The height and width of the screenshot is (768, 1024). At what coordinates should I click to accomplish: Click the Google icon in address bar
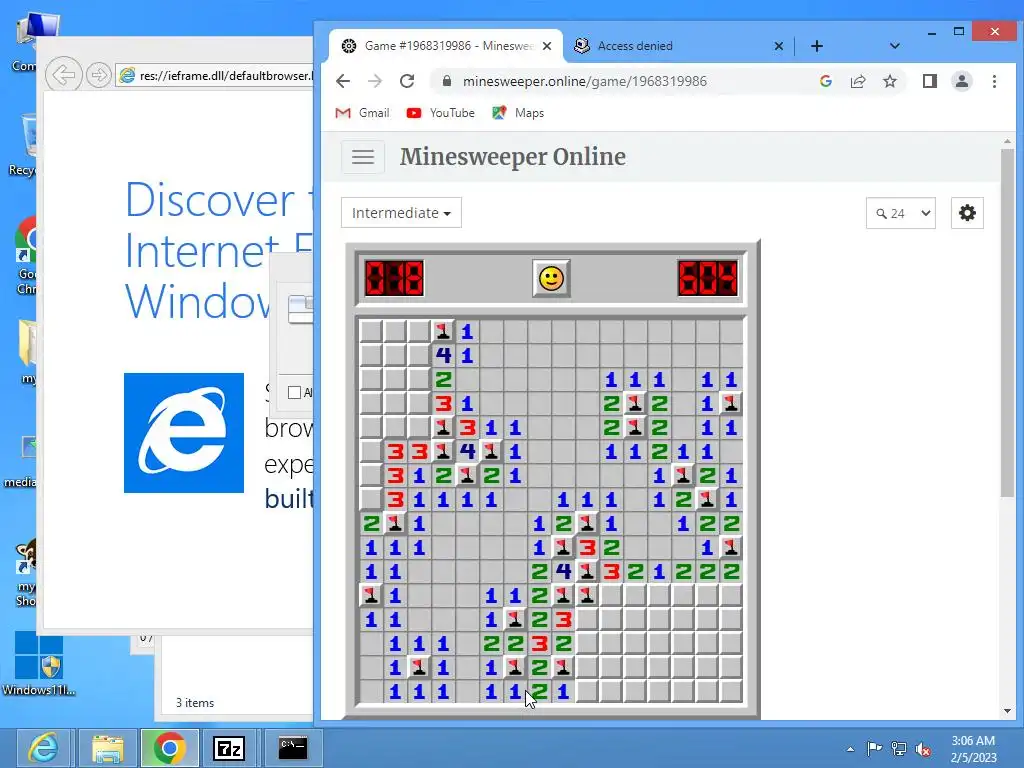pyautogui.click(x=825, y=81)
